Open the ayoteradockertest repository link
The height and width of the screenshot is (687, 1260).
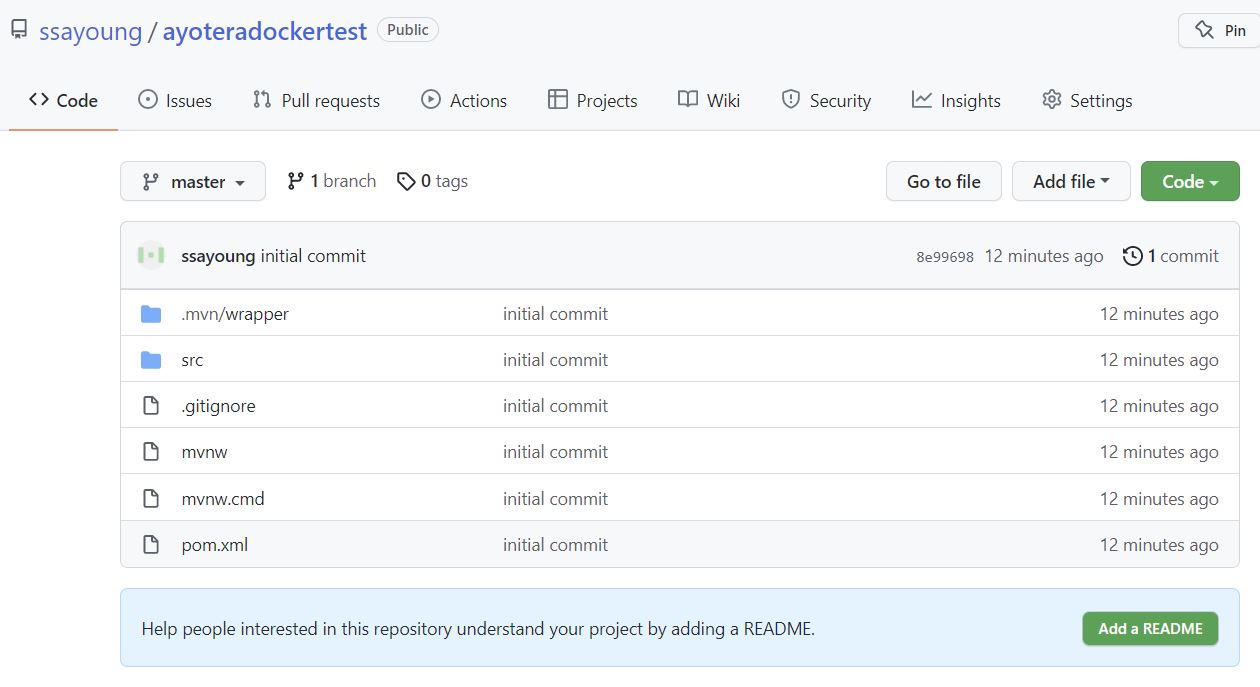[x=265, y=31]
